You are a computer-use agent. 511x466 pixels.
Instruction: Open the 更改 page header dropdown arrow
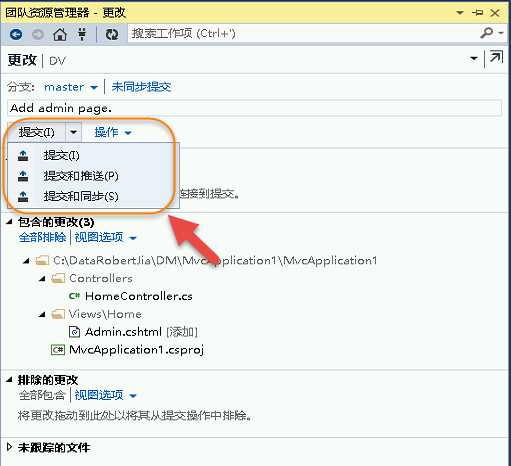point(474,59)
